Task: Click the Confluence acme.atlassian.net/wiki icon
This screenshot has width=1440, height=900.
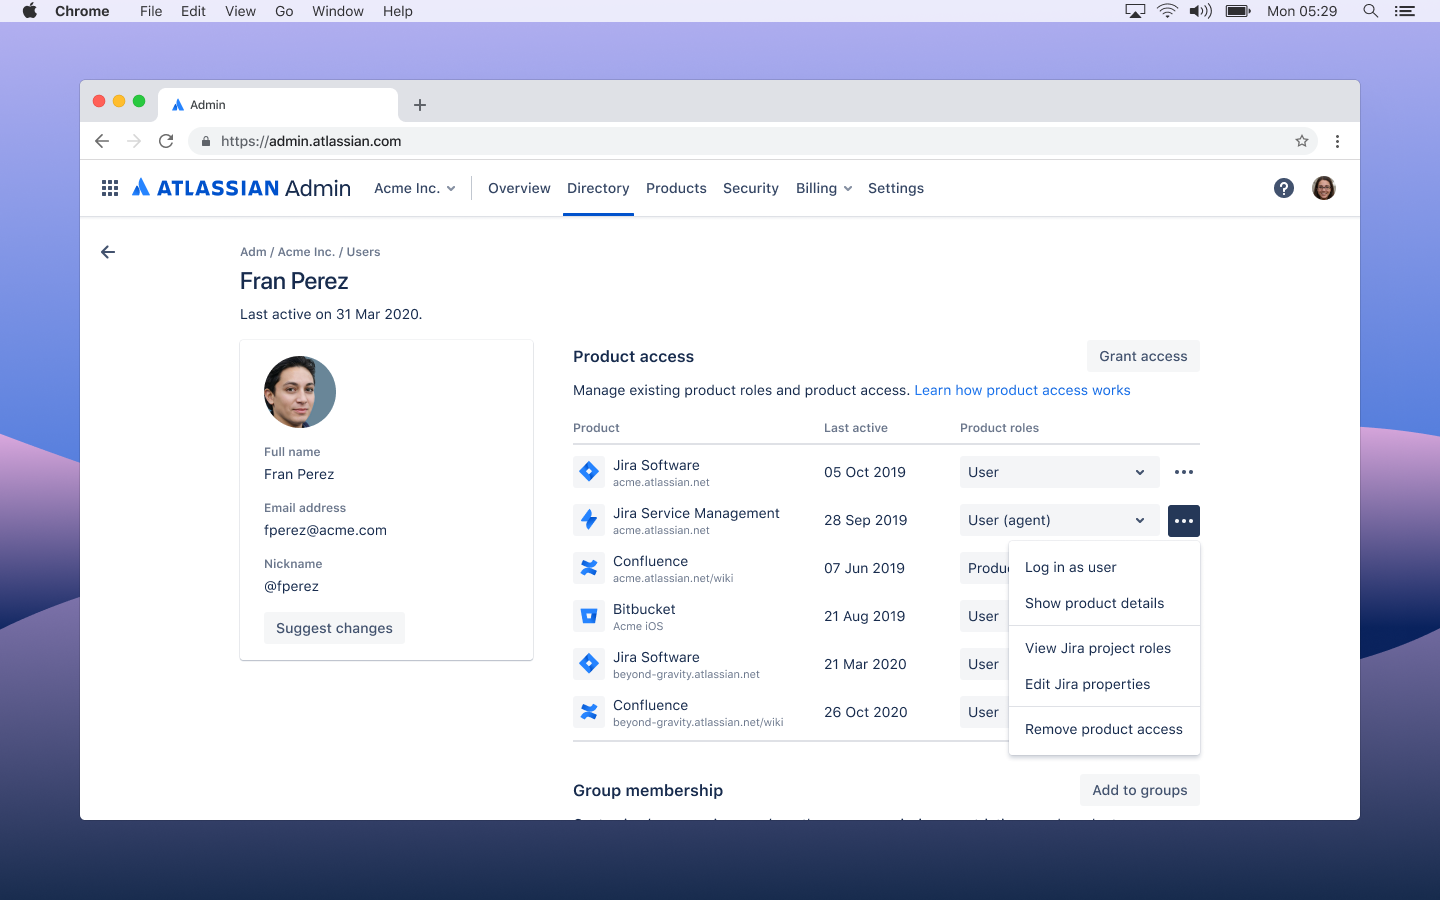Action: pyautogui.click(x=589, y=568)
